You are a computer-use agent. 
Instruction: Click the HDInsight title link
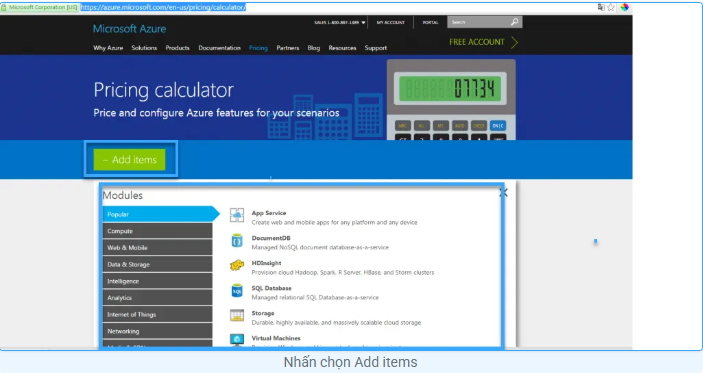click(x=266, y=263)
